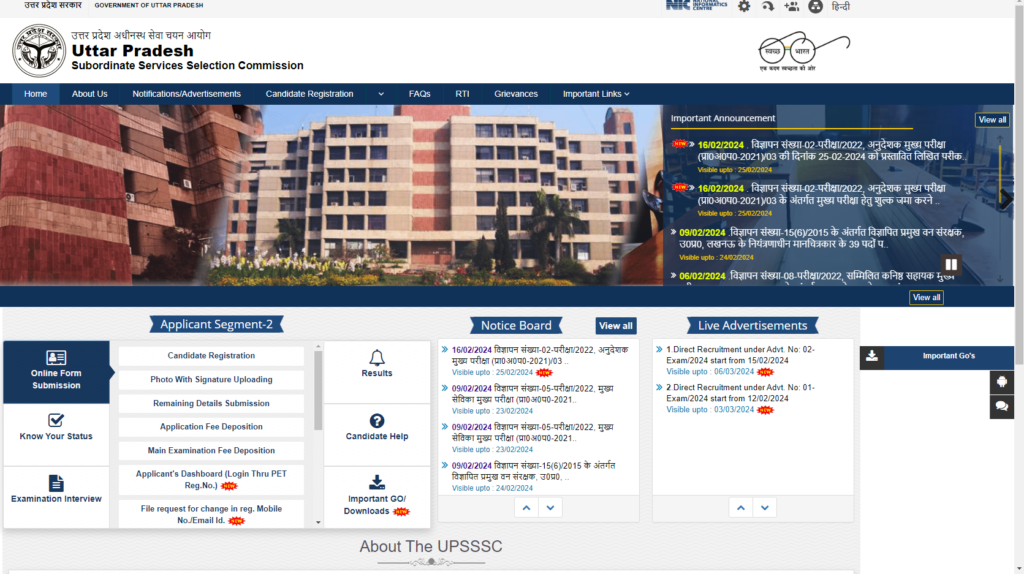Click the Important Go's download icon
The image size is (1024, 574).
(x=872, y=357)
